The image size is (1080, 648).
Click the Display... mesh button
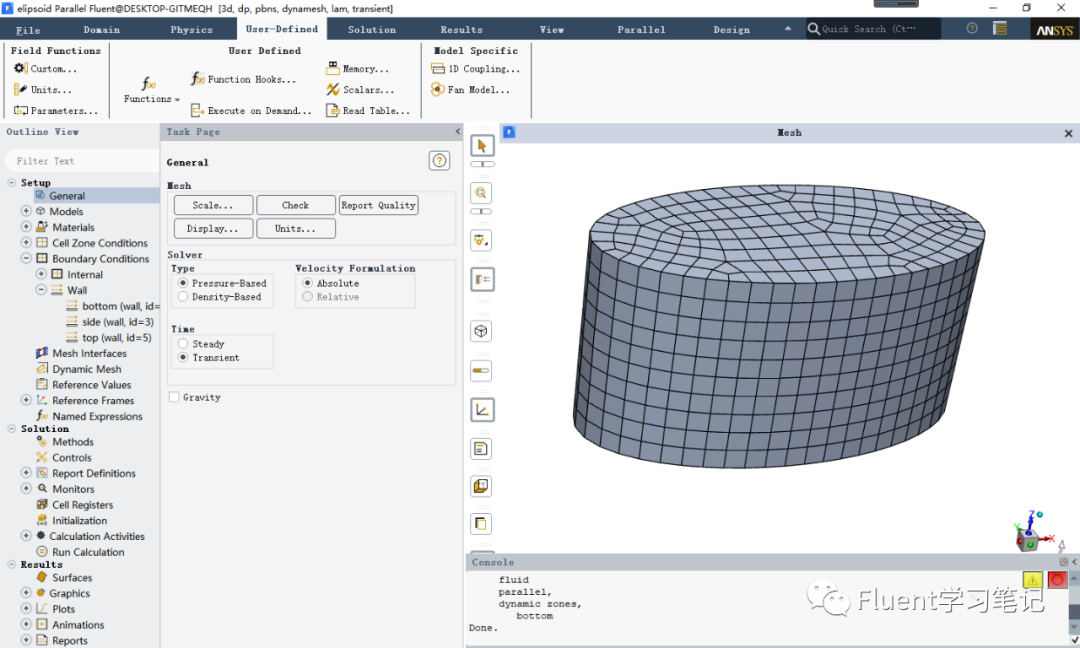[213, 229]
